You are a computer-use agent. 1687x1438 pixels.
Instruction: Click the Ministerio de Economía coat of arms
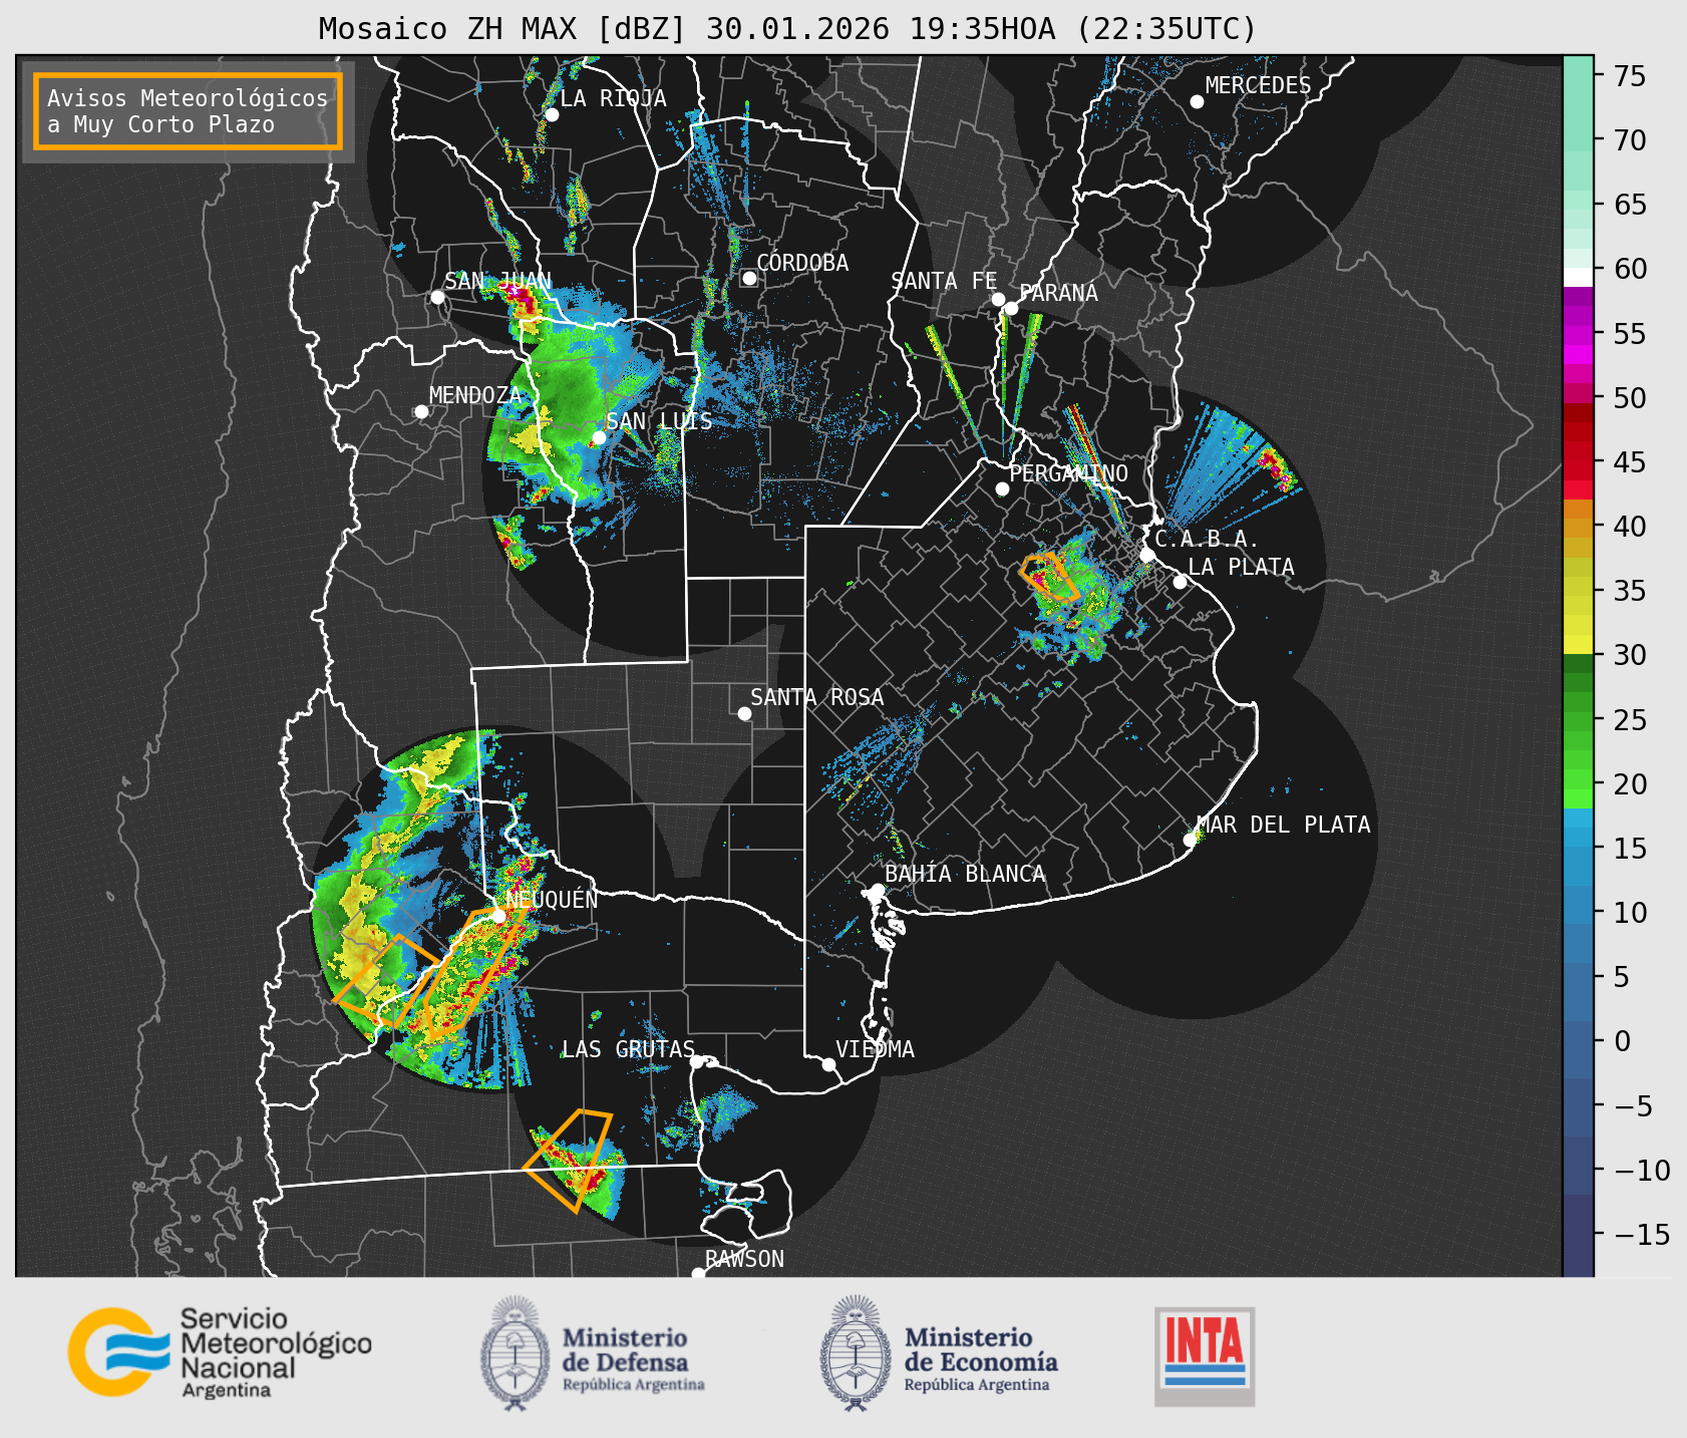click(x=856, y=1353)
